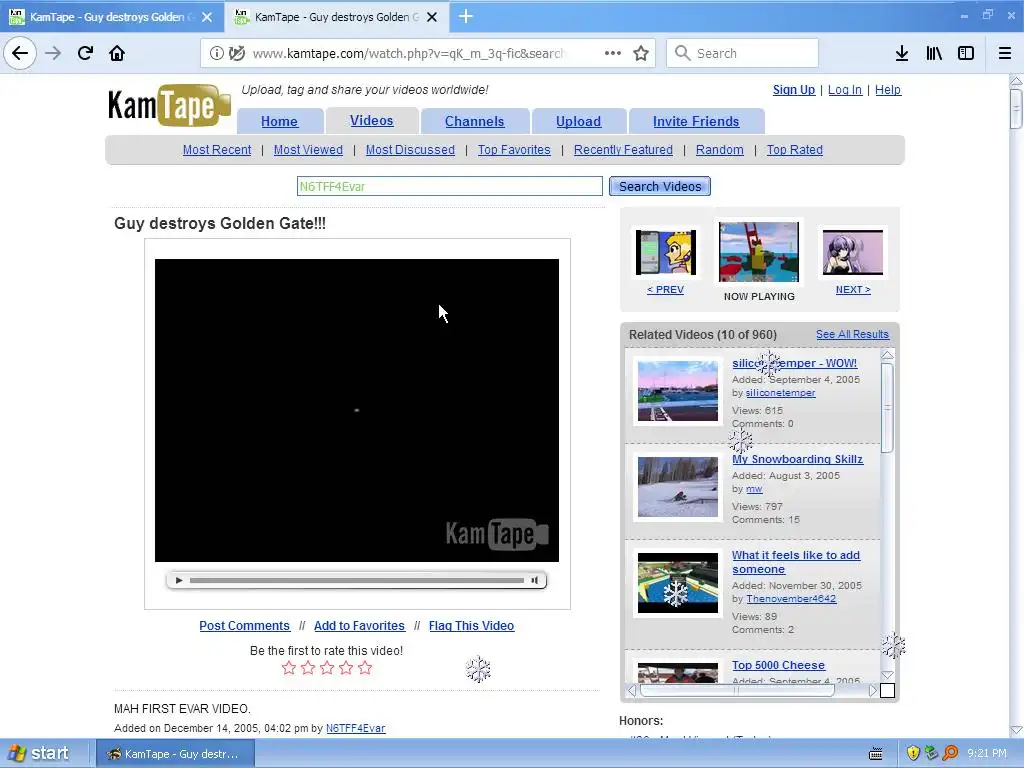Viewport: 1024px width, 768px height.
Task: Click the security shield tray icon
Action: tap(912, 754)
